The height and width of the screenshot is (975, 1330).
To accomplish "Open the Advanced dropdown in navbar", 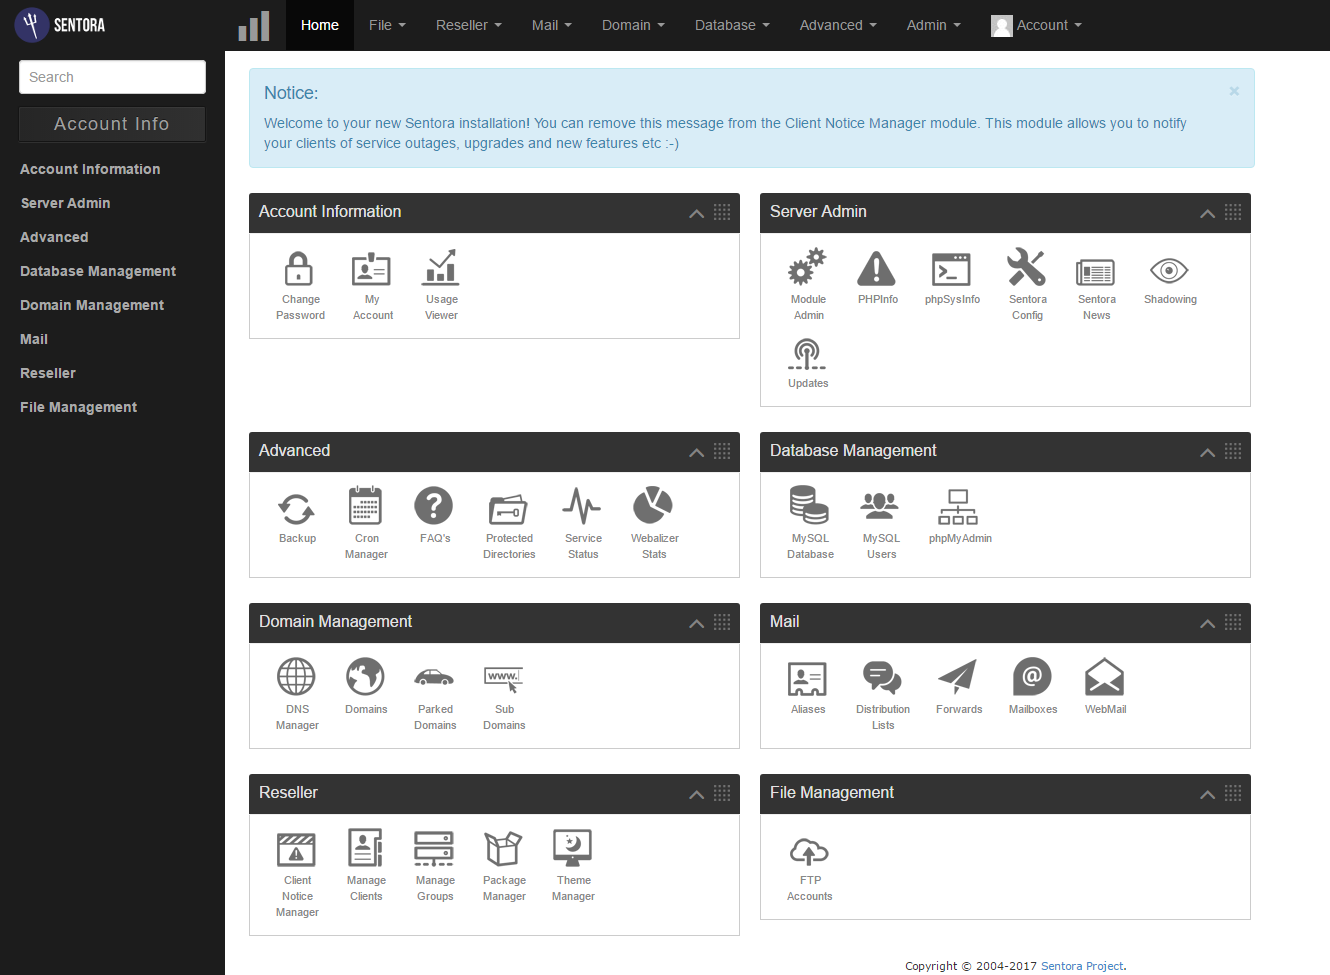I will point(838,25).
